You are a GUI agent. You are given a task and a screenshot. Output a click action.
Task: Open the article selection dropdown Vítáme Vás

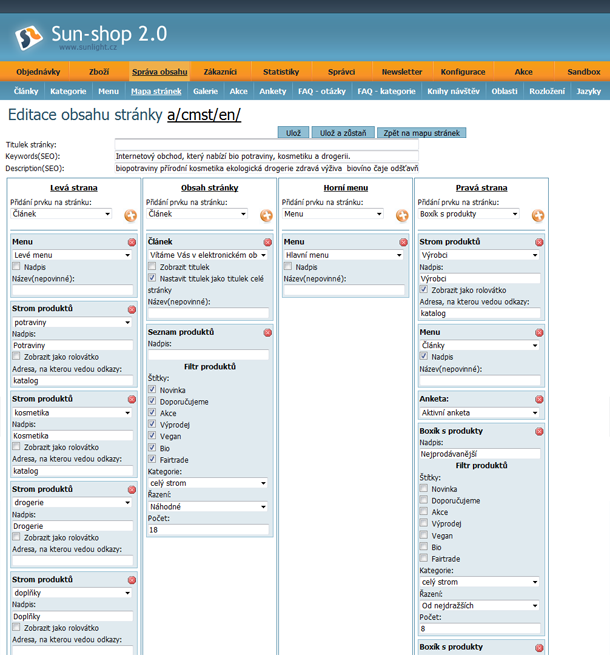(208, 255)
